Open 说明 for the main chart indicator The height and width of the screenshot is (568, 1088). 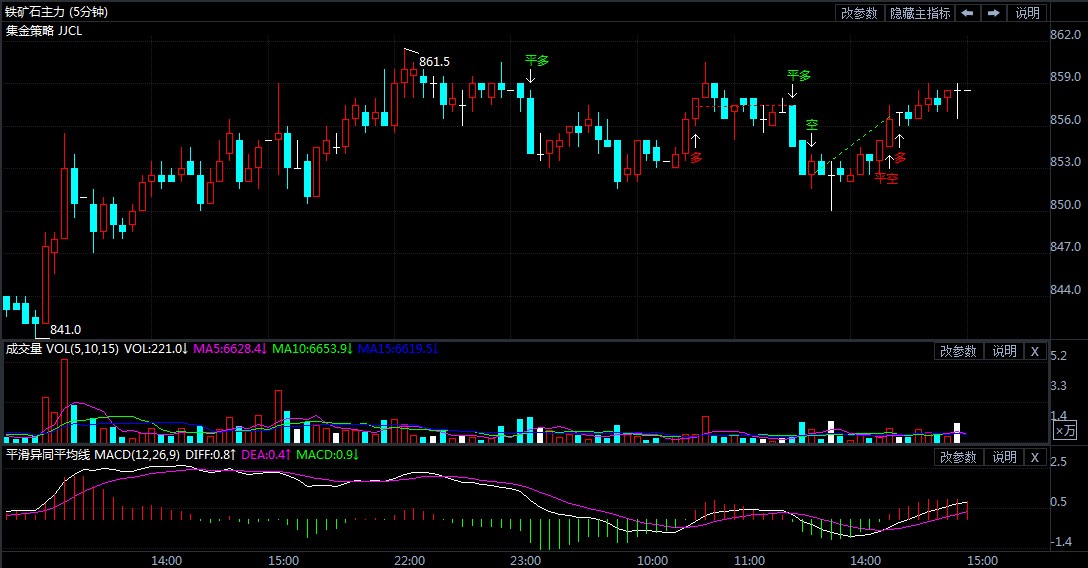click(1027, 13)
